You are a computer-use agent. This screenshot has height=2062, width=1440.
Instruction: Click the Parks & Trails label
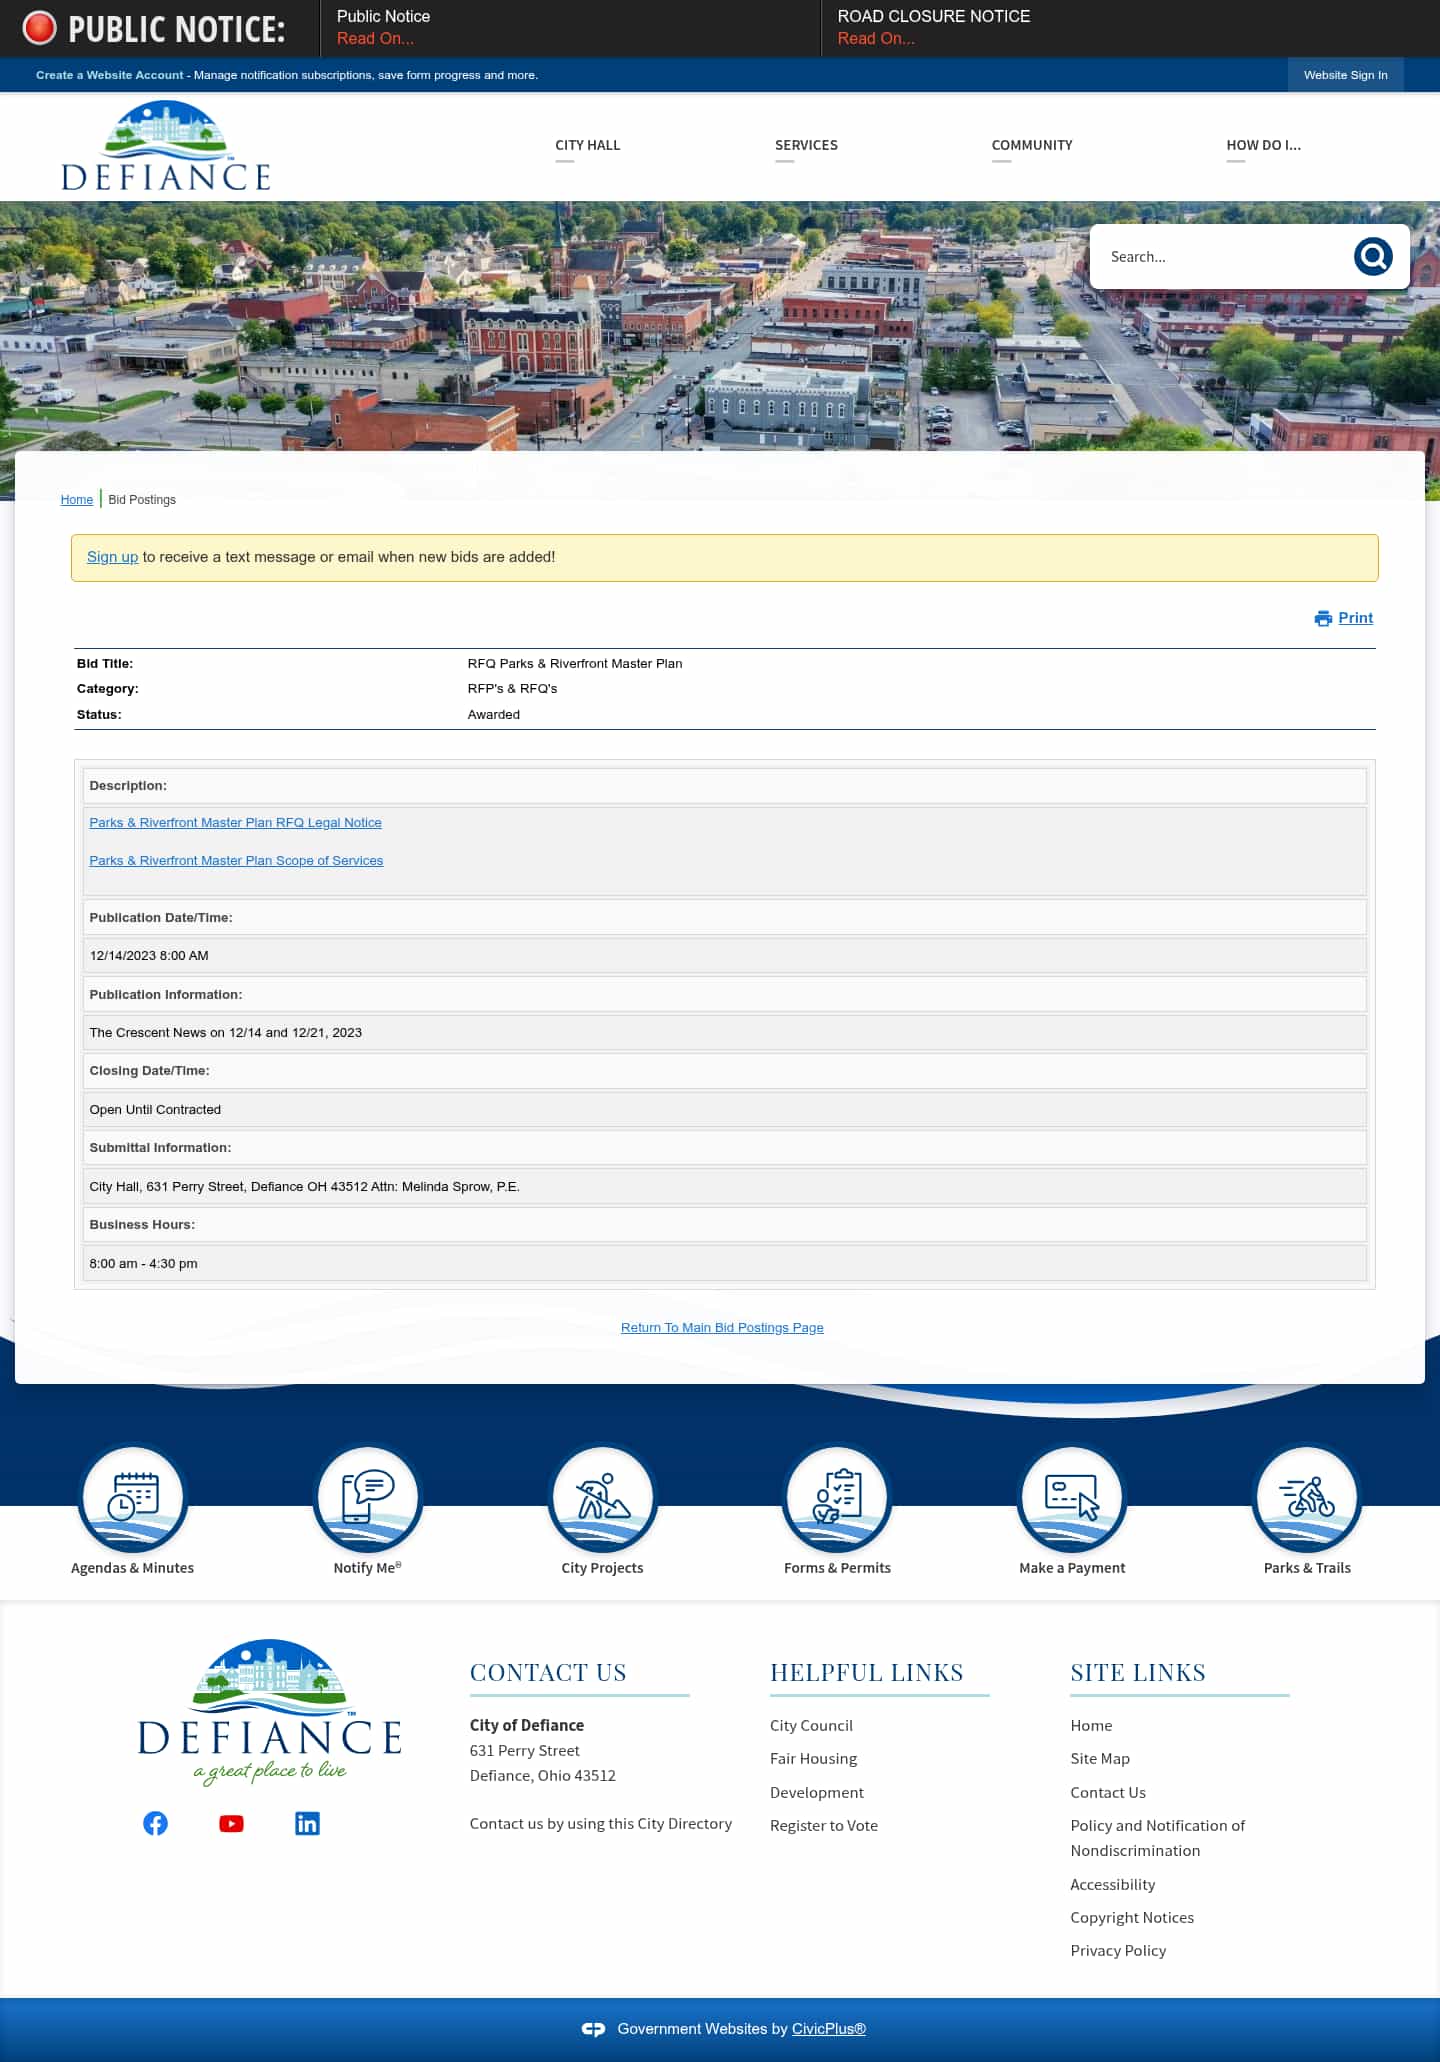1307,1568
